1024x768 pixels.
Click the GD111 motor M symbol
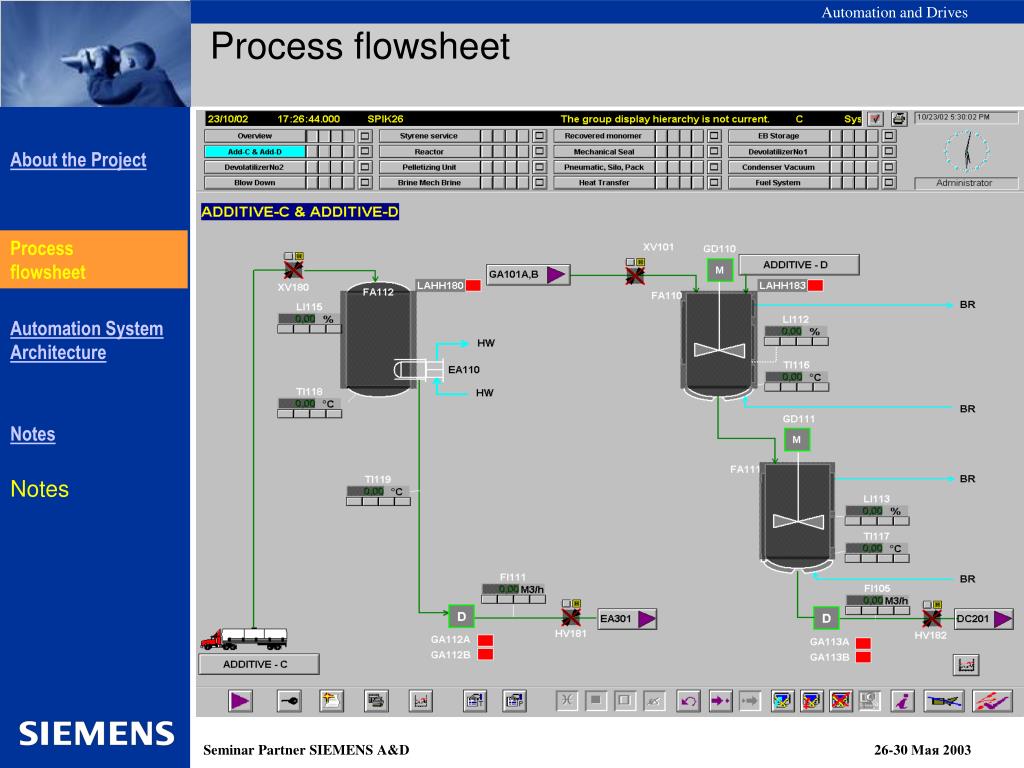tap(797, 440)
